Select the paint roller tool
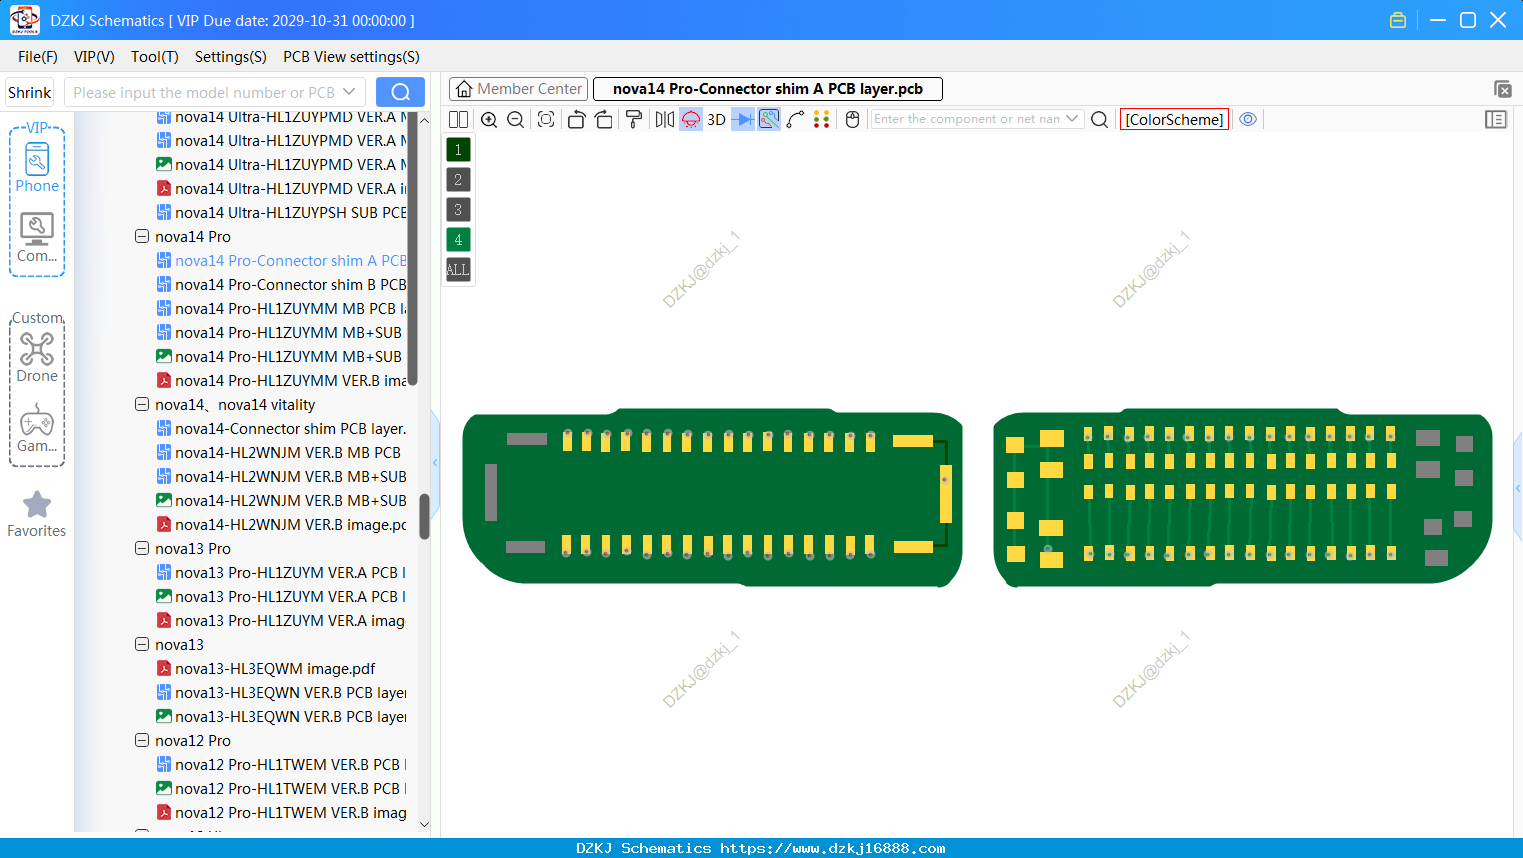Screen dimensions: 1523x858 pos(634,119)
